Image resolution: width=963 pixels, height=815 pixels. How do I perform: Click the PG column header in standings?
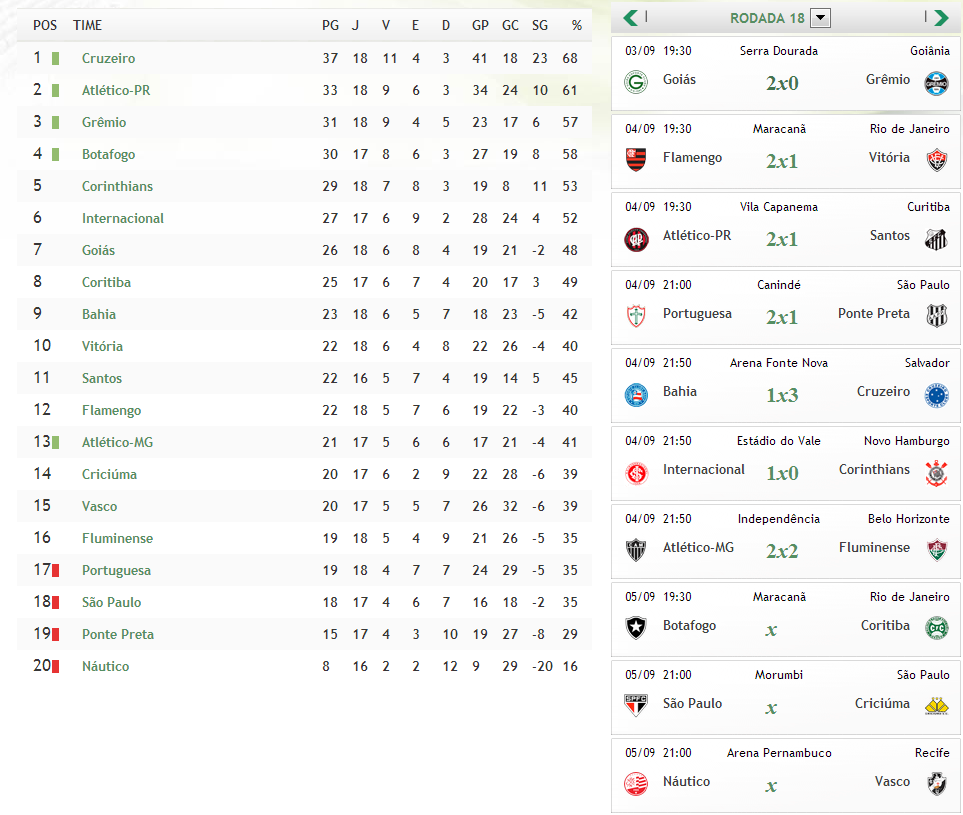coord(330,25)
